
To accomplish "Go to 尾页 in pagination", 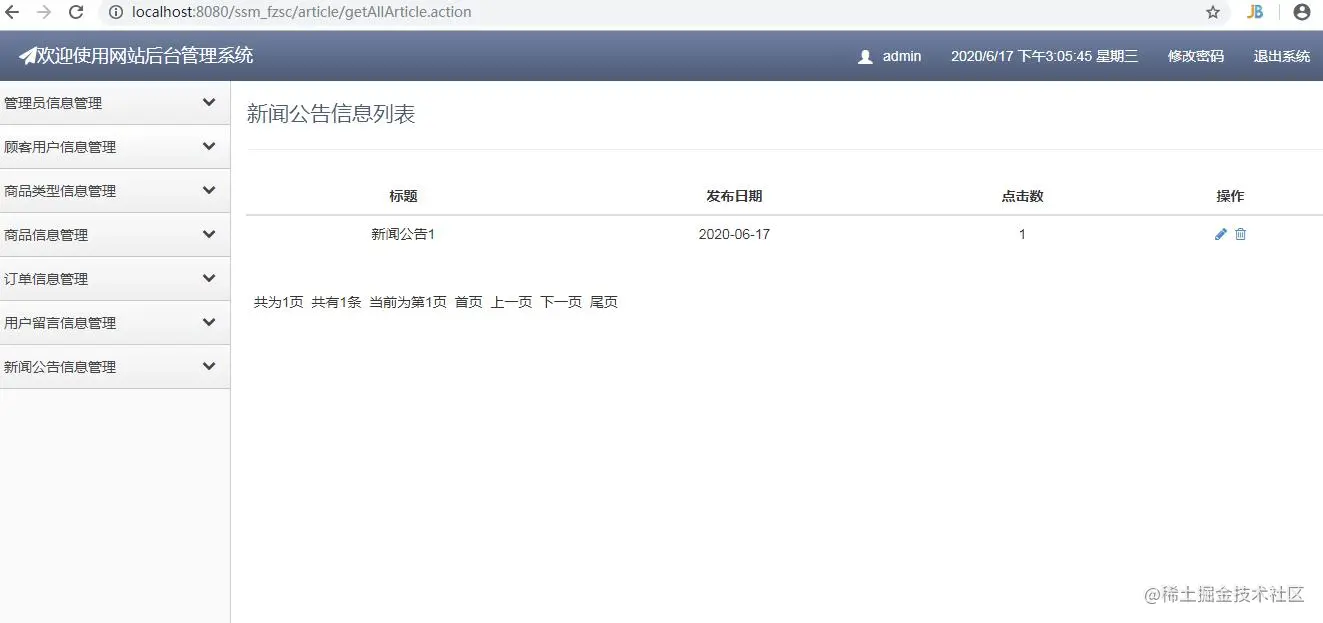I will [x=604, y=302].
